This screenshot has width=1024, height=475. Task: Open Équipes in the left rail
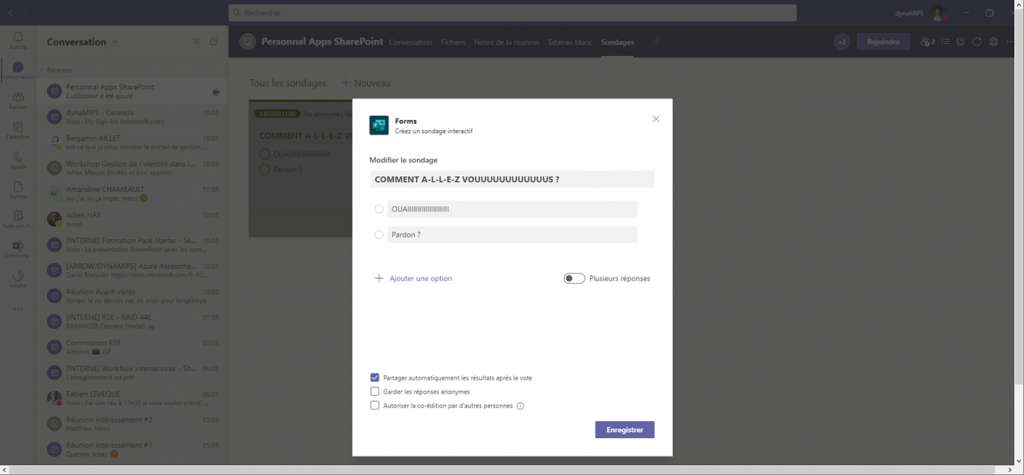18,98
